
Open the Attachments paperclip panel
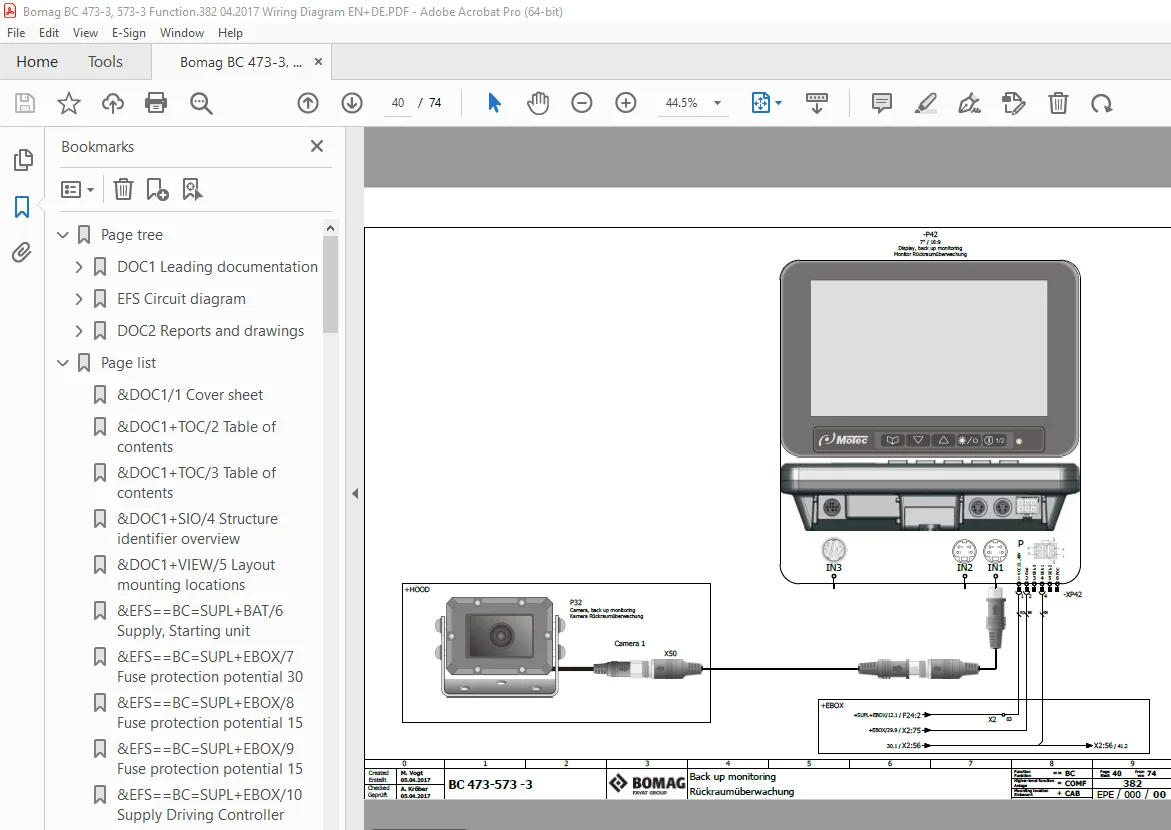point(22,253)
